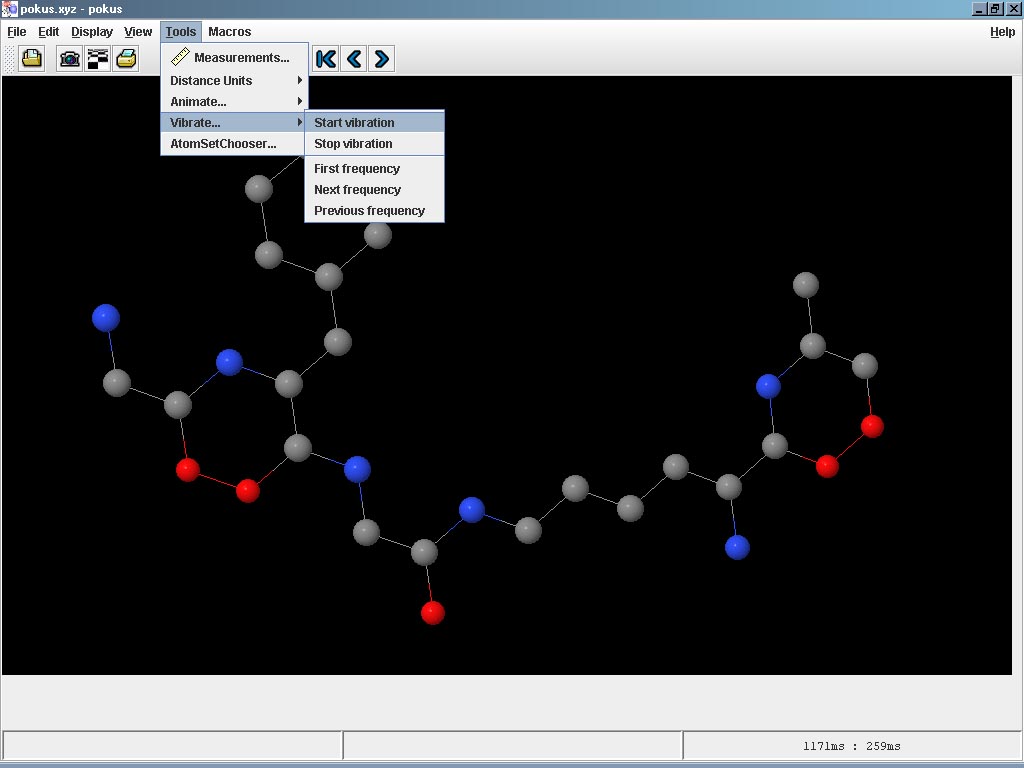
Task: Select Stop vibration in the submenu
Action: point(374,144)
